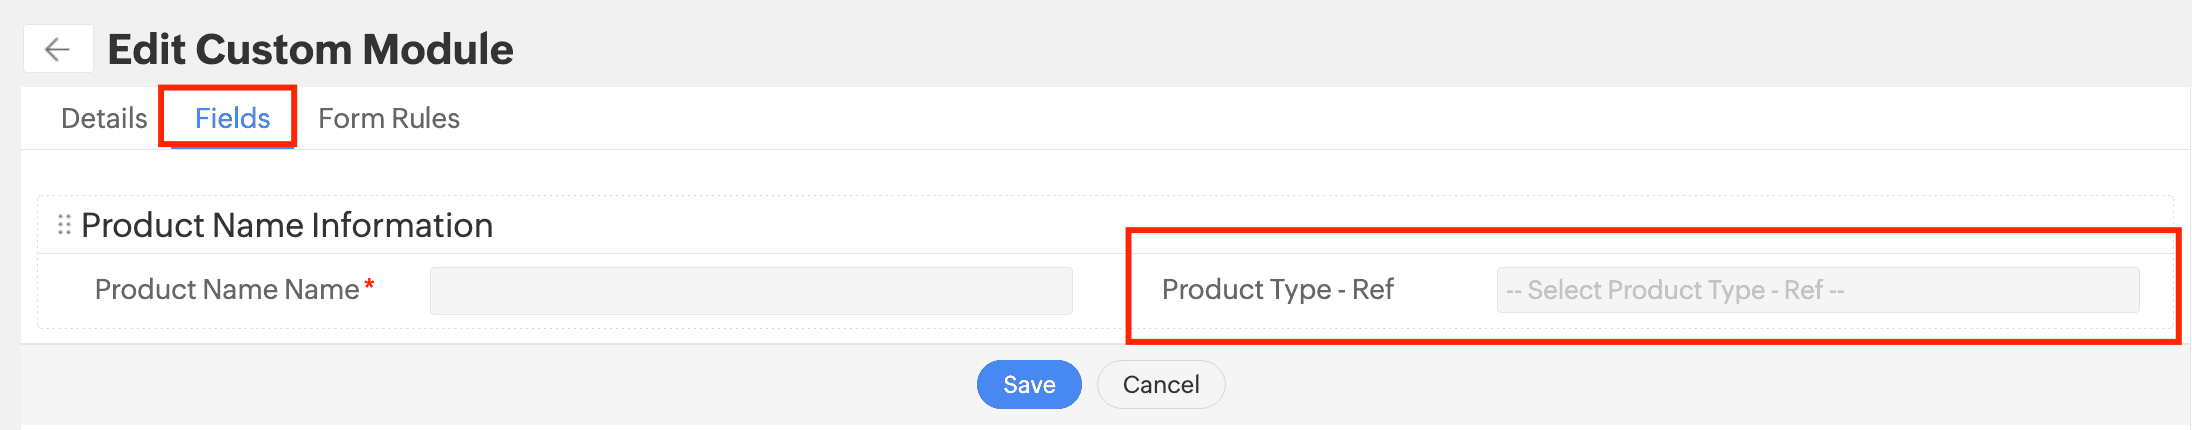Image resolution: width=2192 pixels, height=430 pixels.
Task: Grab the Product Name Information drag handle
Action: coord(64,225)
